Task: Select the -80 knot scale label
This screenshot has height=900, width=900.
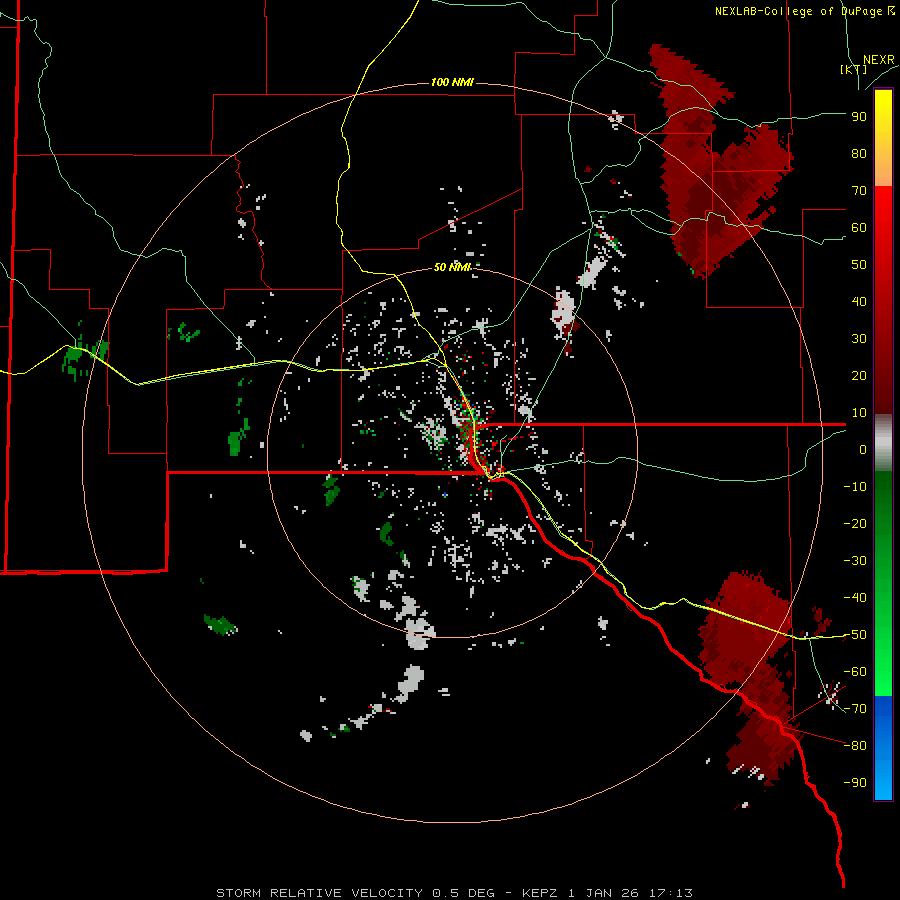Action: pos(855,746)
